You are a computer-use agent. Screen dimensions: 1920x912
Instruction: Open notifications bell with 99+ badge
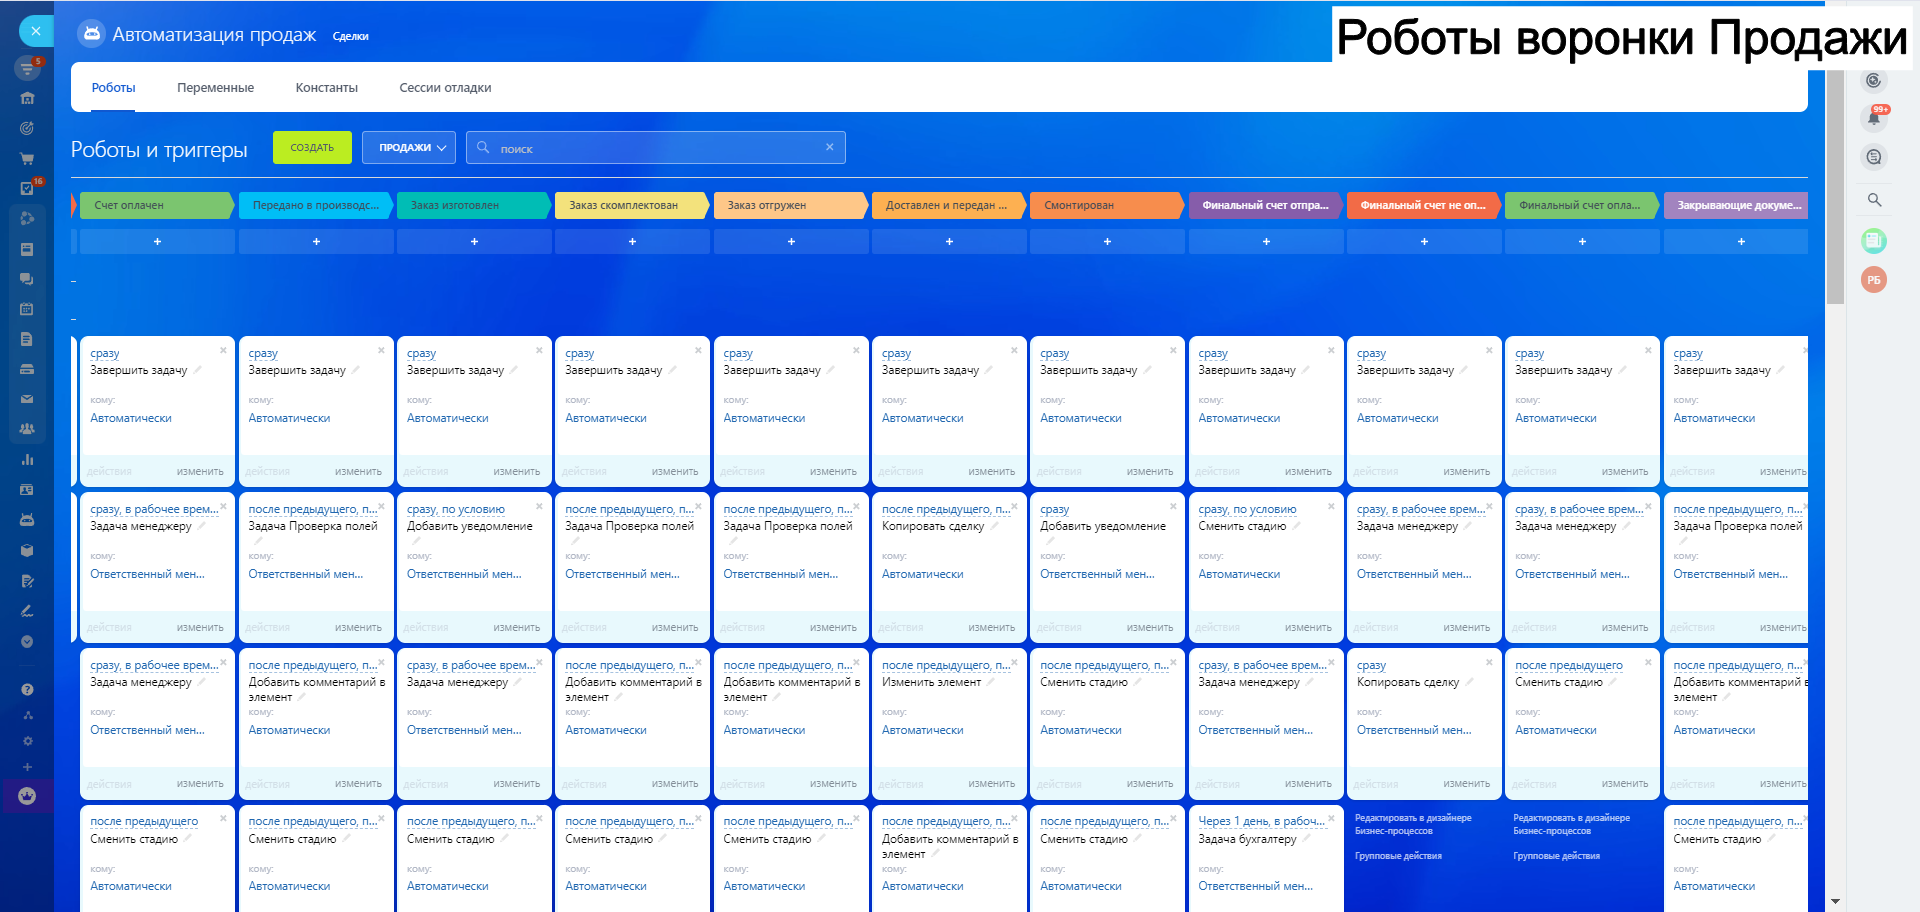point(1875,118)
